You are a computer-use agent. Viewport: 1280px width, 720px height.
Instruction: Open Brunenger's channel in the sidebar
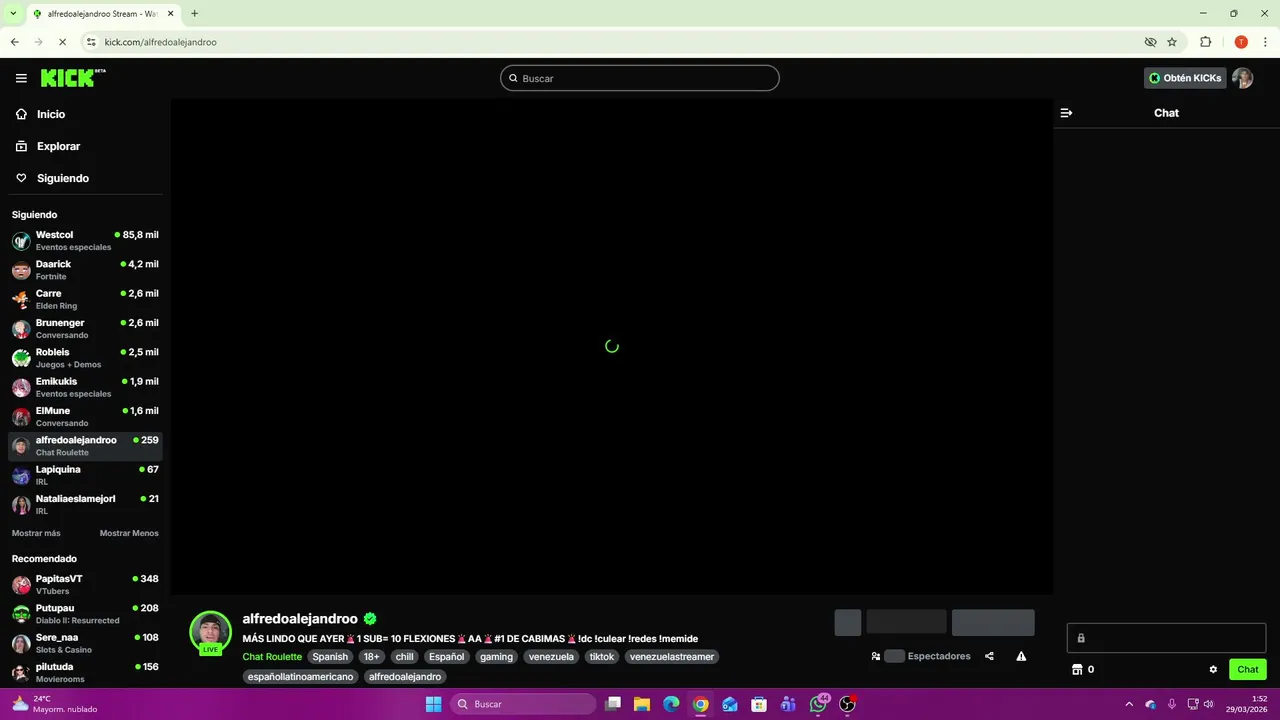(x=85, y=329)
